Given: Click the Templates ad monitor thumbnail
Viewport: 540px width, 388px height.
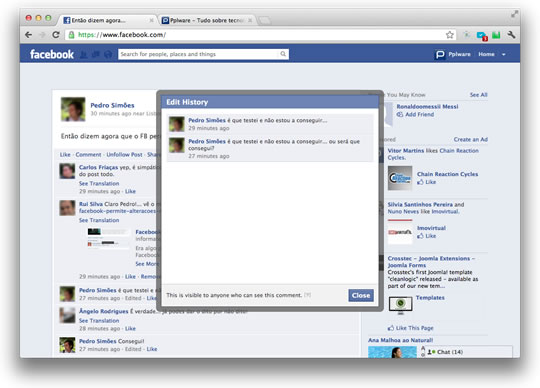Looking at the screenshot, I should [400, 305].
